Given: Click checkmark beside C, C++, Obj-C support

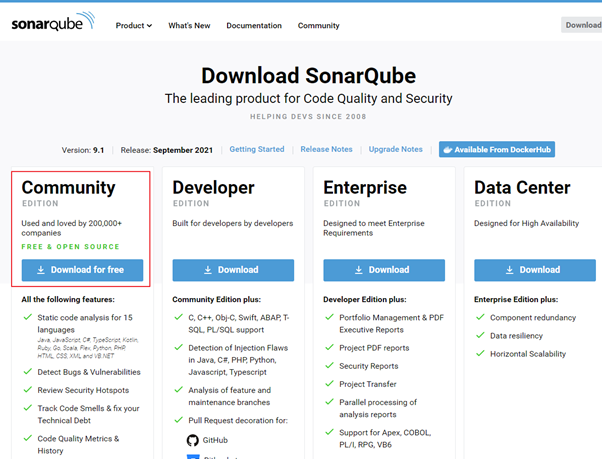Looking at the screenshot, I should pos(179,317).
